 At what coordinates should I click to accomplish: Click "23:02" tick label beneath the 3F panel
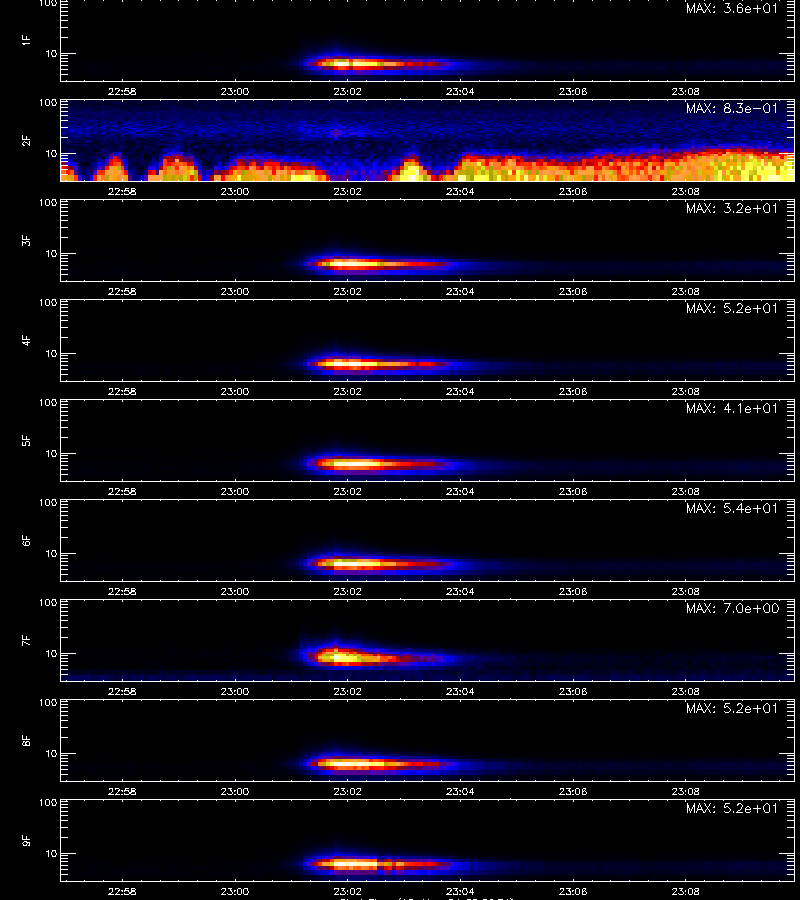(x=347, y=292)
